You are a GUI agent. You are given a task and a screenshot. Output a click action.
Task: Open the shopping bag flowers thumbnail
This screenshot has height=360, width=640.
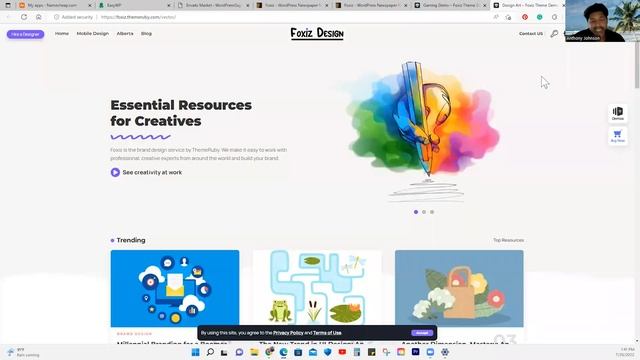pyautogui.click(x=459, y=288)
